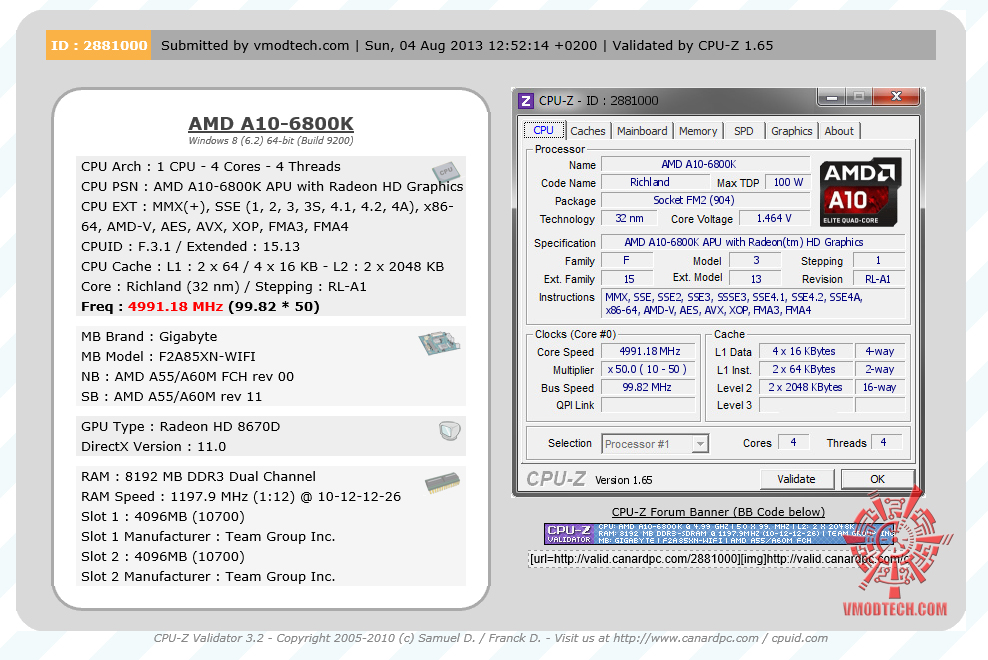Click the motherboard icon beside MB Brand
Screen dimensions: 988x660
click(439, 342)
